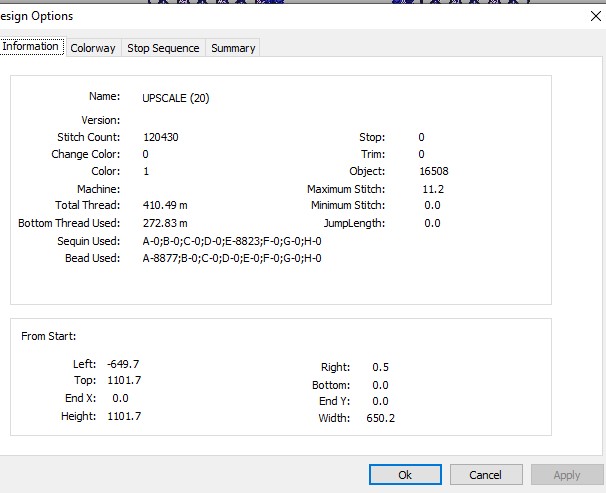This screenshot has height=493, width=606.
Task: Click the Bottom label
Action: point(331,385)
